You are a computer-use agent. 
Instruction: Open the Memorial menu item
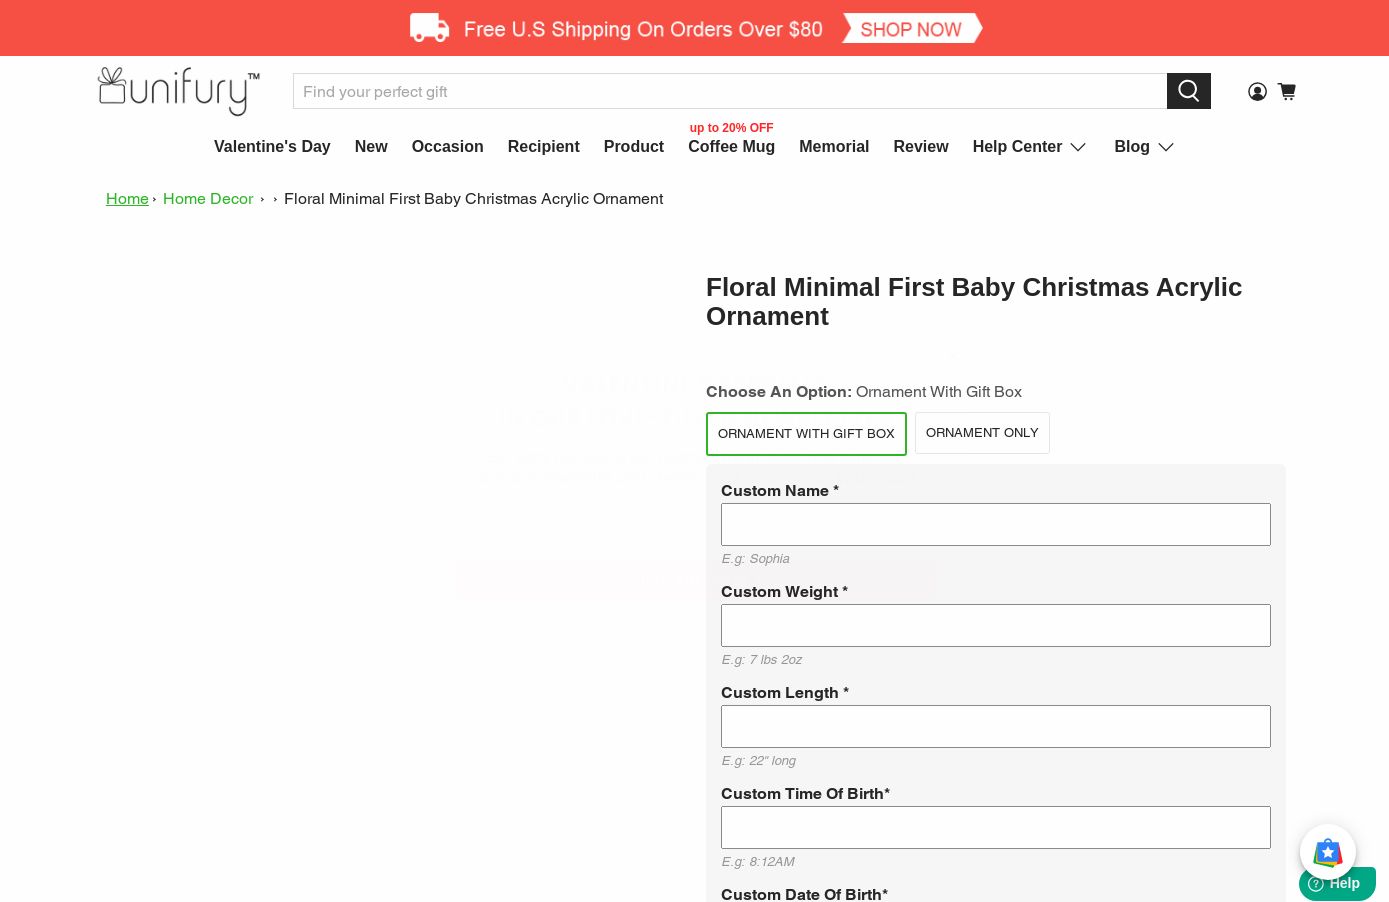click(833, 147)
